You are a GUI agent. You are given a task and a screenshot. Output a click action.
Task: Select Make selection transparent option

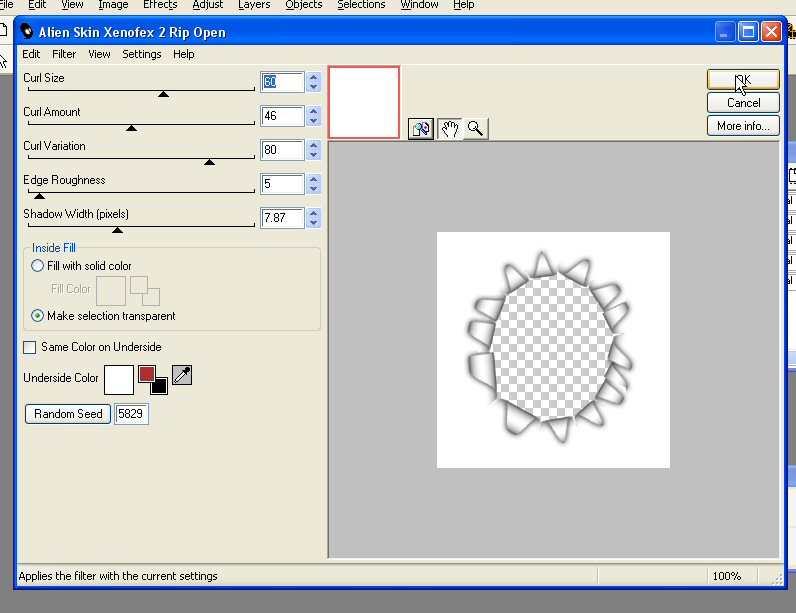click(37, 316)
